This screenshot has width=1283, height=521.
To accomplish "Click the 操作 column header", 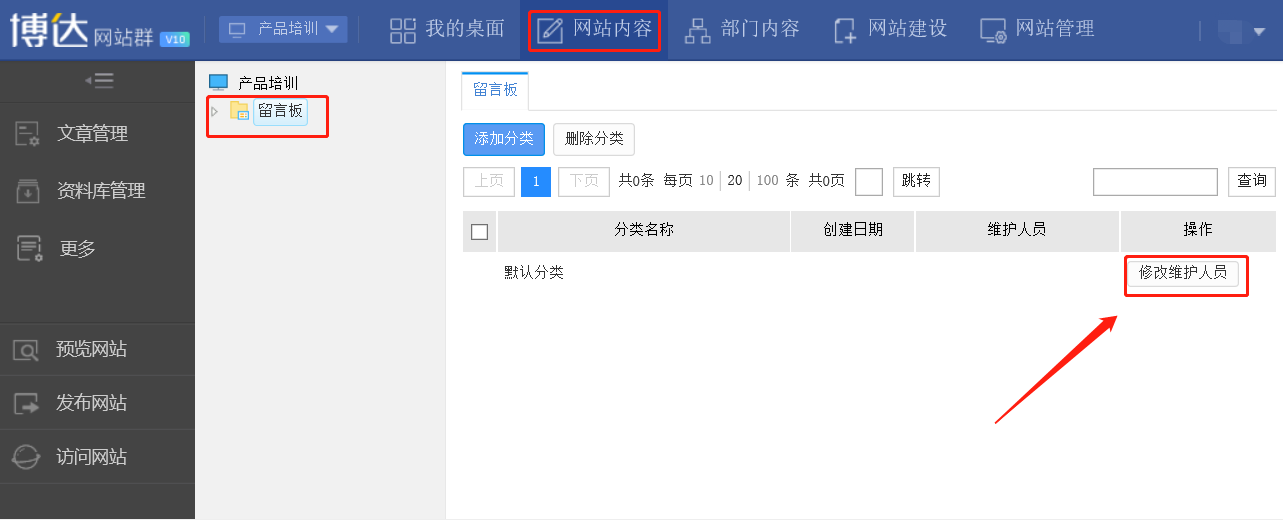I will (1198, 230).
